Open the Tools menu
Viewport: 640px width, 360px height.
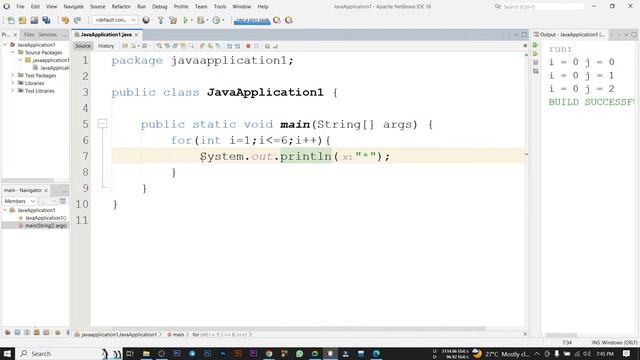[220, 7]
